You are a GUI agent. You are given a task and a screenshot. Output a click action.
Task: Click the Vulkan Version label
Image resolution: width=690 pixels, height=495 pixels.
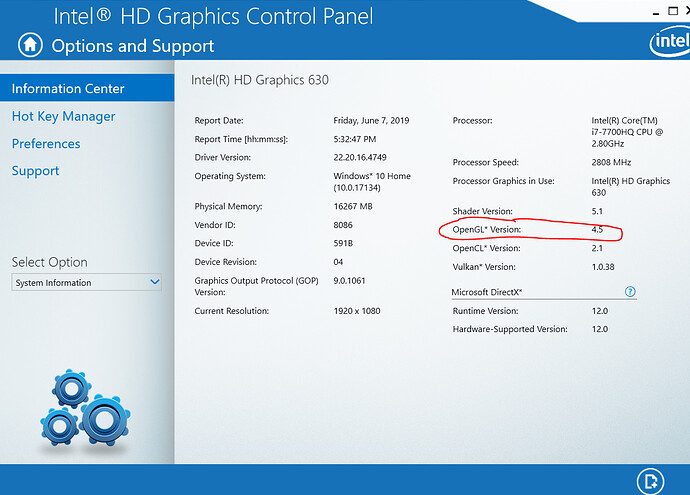(x=484, y=267)
